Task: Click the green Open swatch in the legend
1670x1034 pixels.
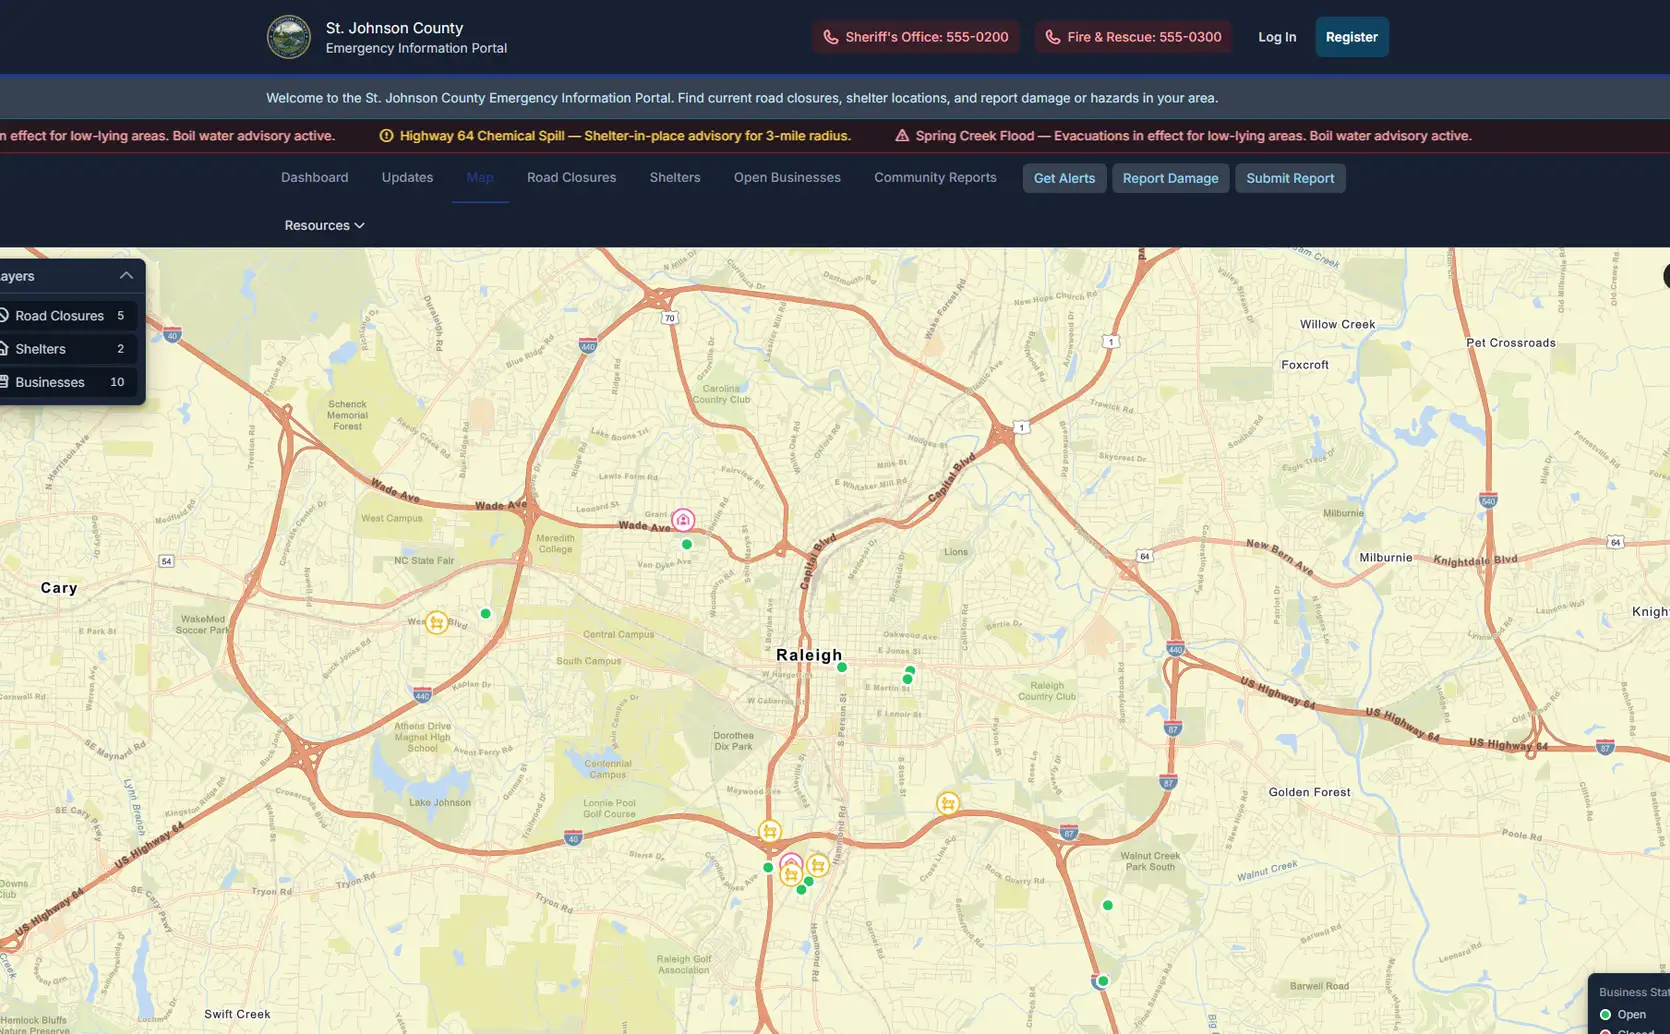Action: [1605, 1014]
